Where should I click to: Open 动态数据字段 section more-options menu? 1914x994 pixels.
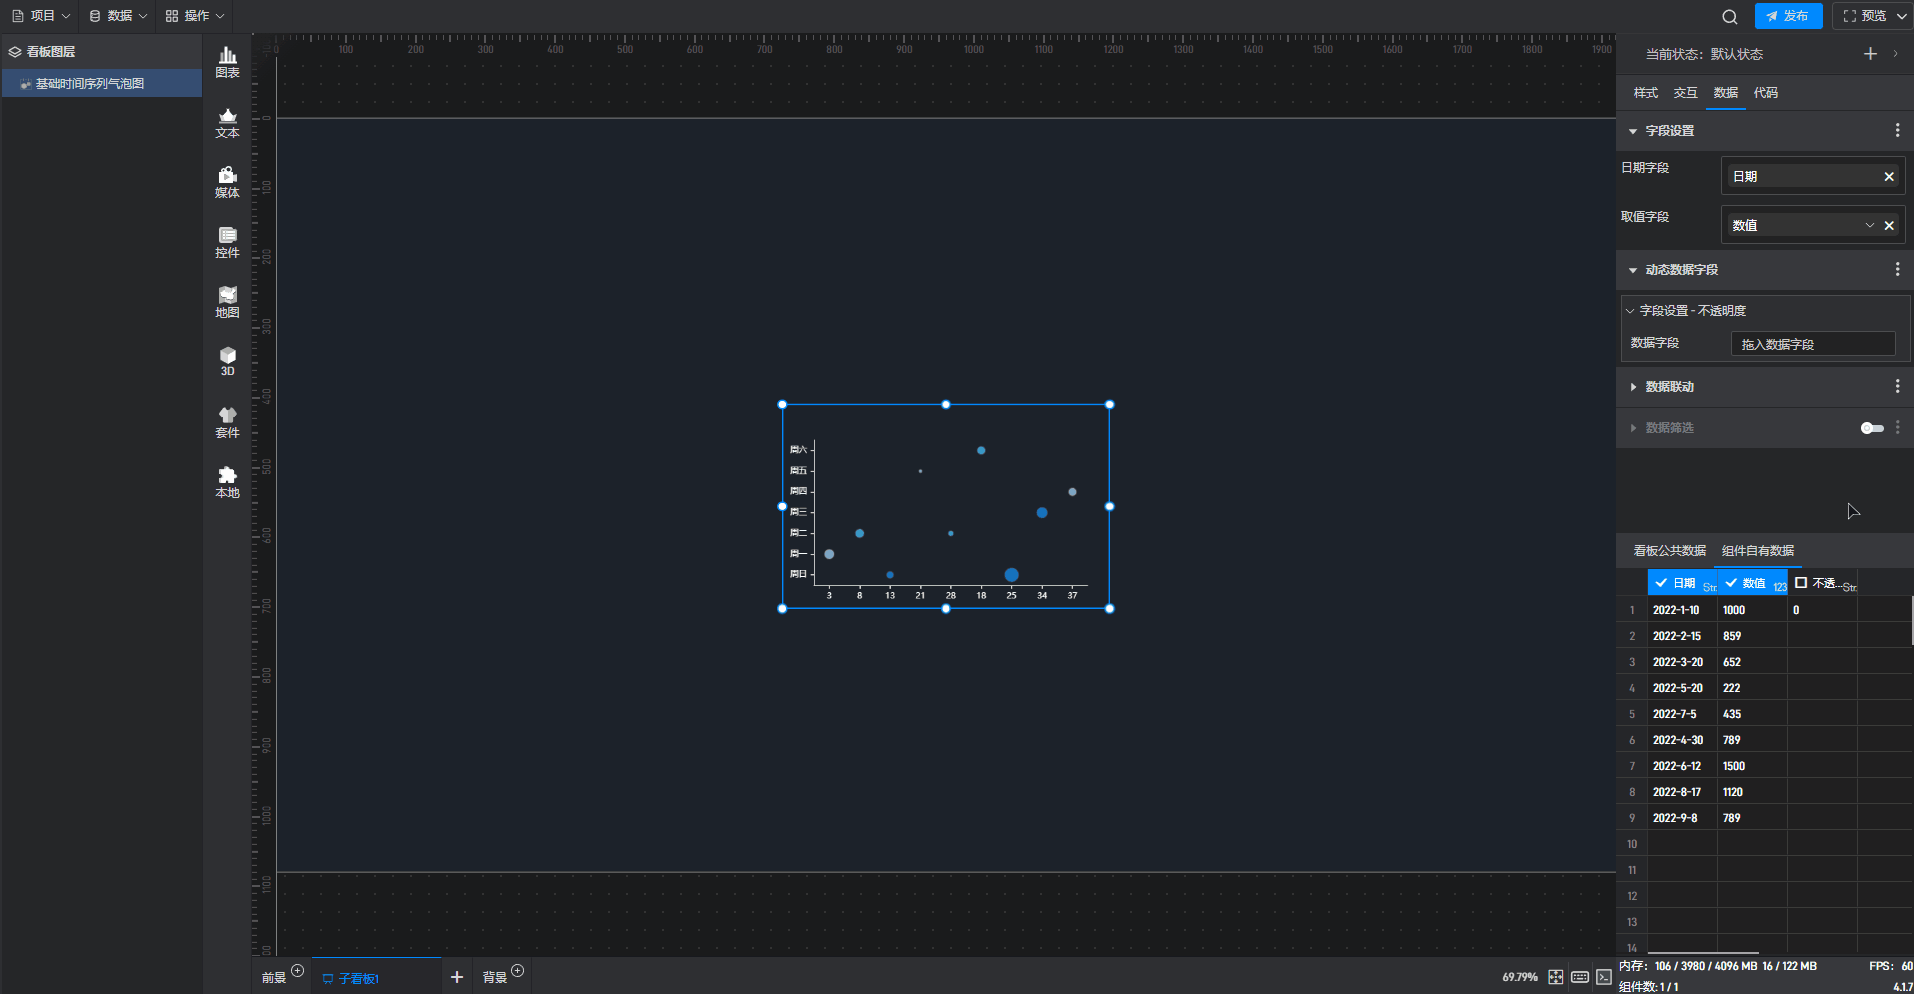(x=1897, y=270)
